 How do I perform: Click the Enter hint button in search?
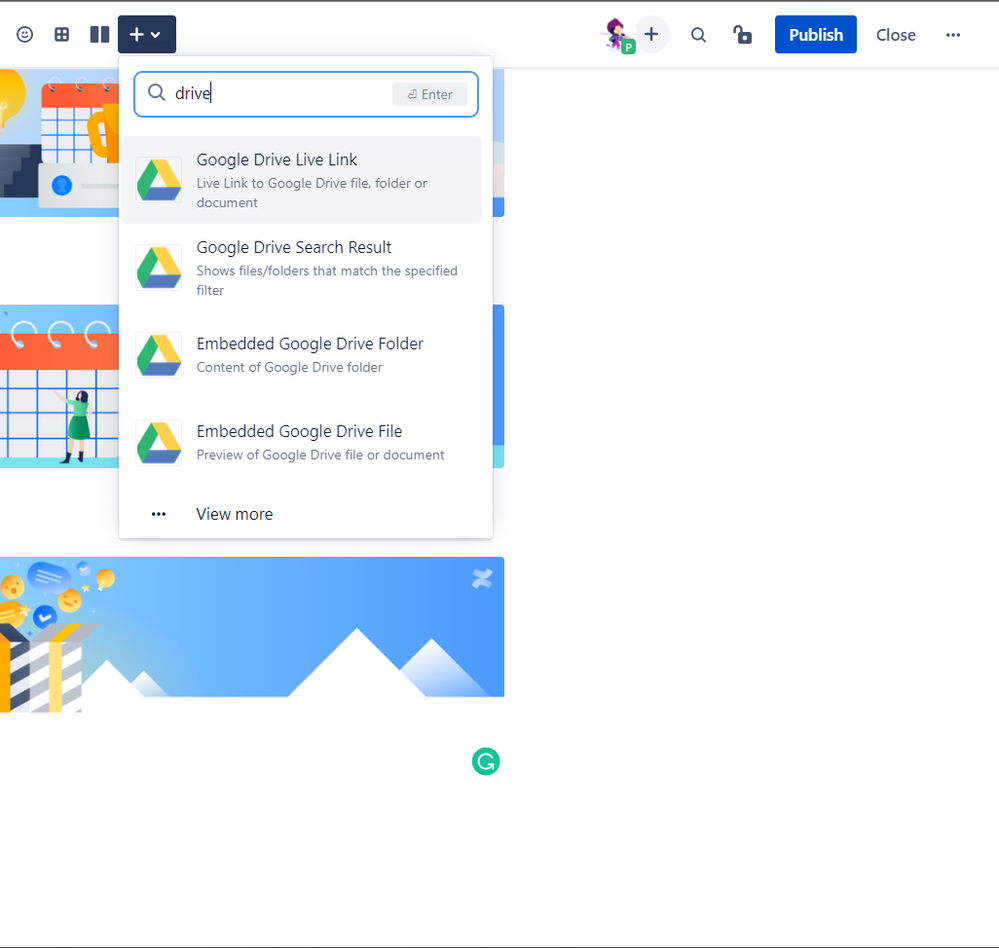[x=429, y=94]
